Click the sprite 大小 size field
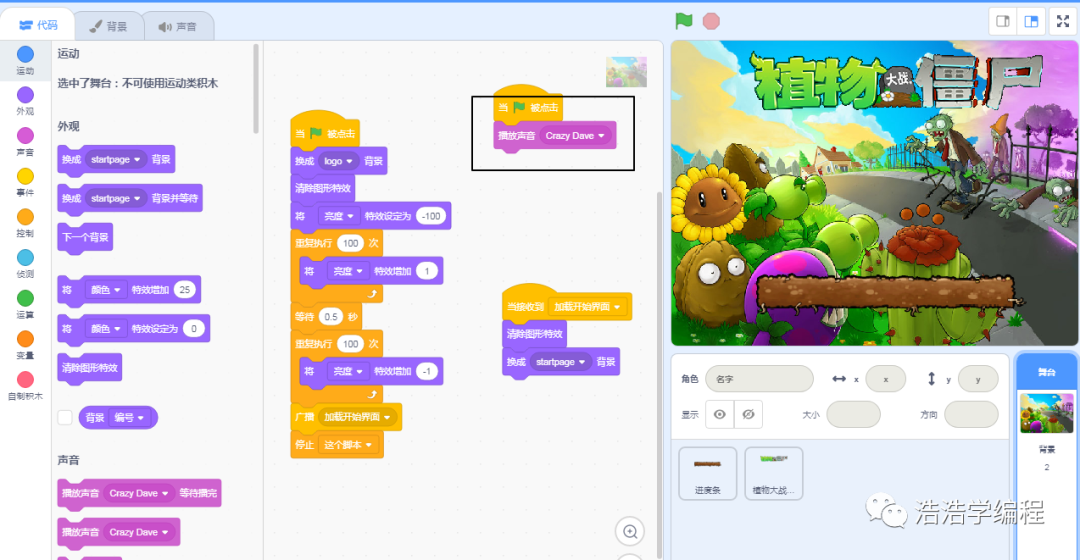 coord(853,415)
